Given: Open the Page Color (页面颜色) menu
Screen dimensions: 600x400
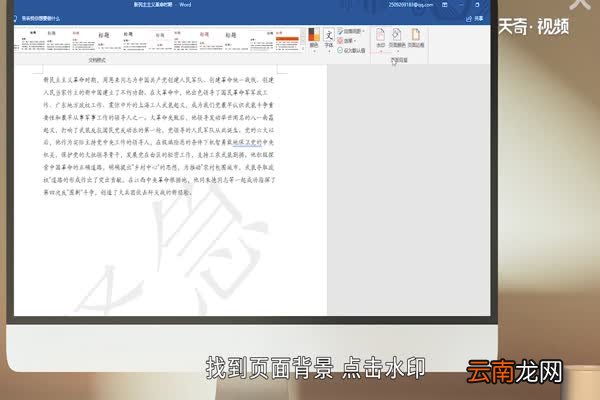Looking at the screenshot, I should 397,38.
